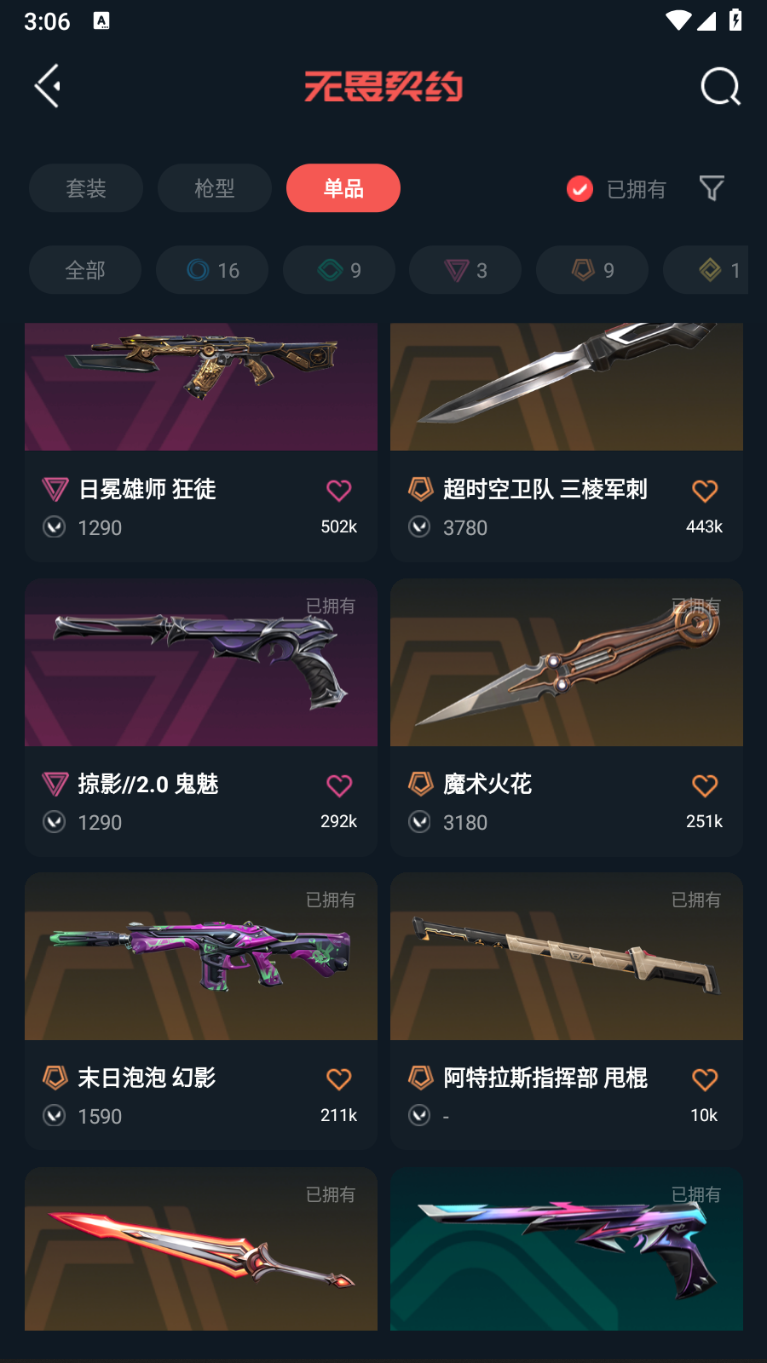Open the 掠影//2.0 鬼魅 pistol thumbnail
The width and height of the screenshot is (767, 1363).
tap(201, 662)
